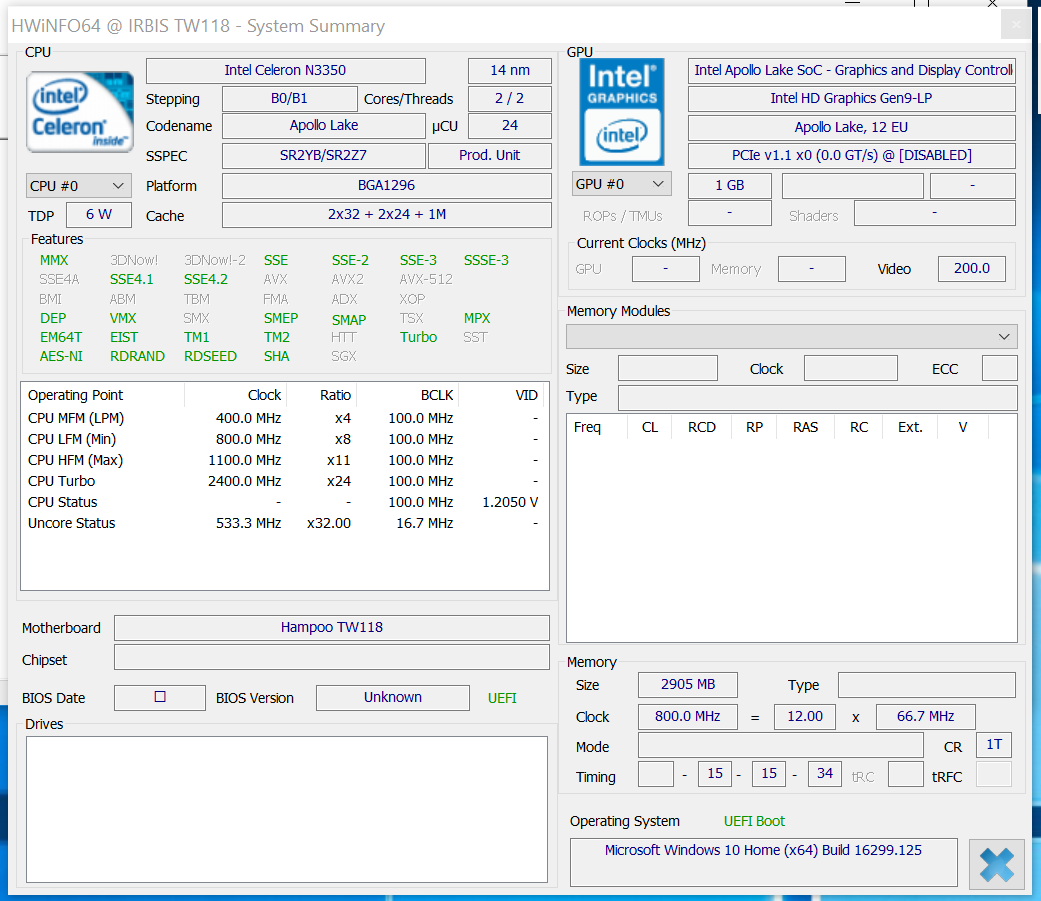Select the B0/B1 stepping value
Image resolution: width=1041 pixels, height=901 pixels.
coord(289,99)
